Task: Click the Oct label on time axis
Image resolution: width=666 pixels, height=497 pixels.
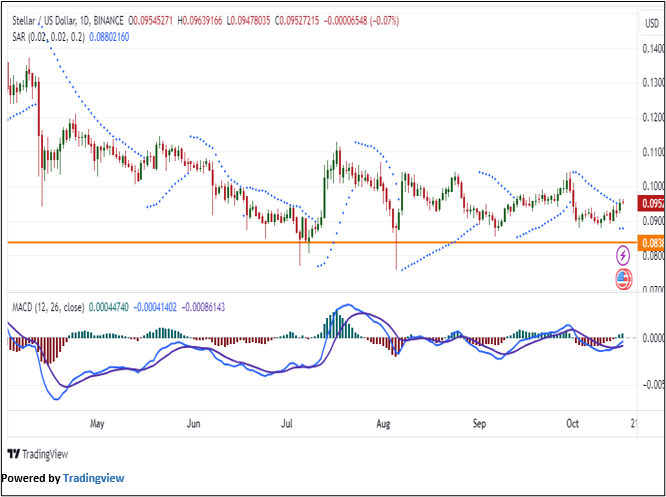Action: click(573, 424)
